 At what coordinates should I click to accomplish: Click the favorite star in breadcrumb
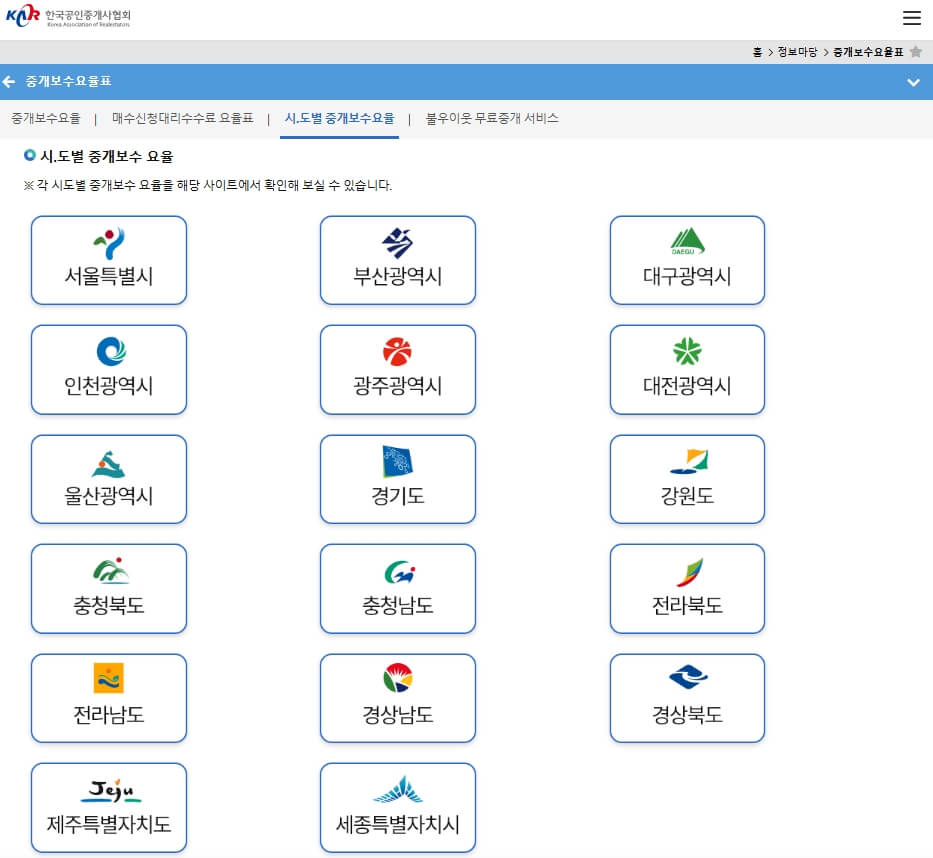(x=916, y=52)
